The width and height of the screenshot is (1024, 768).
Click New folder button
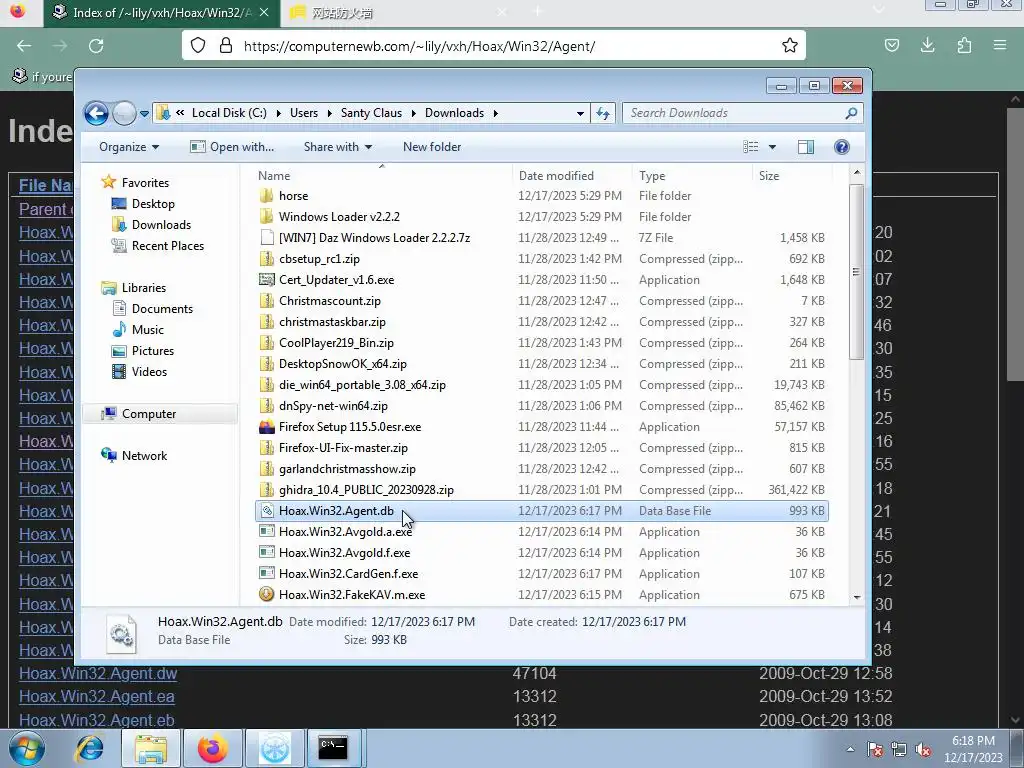click(x=432, y=147)
